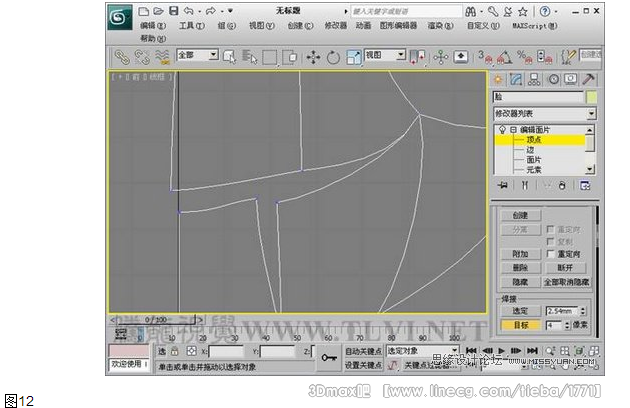Redo the last undone action
This screenshot has width=630, height=408.
(210, 11)
